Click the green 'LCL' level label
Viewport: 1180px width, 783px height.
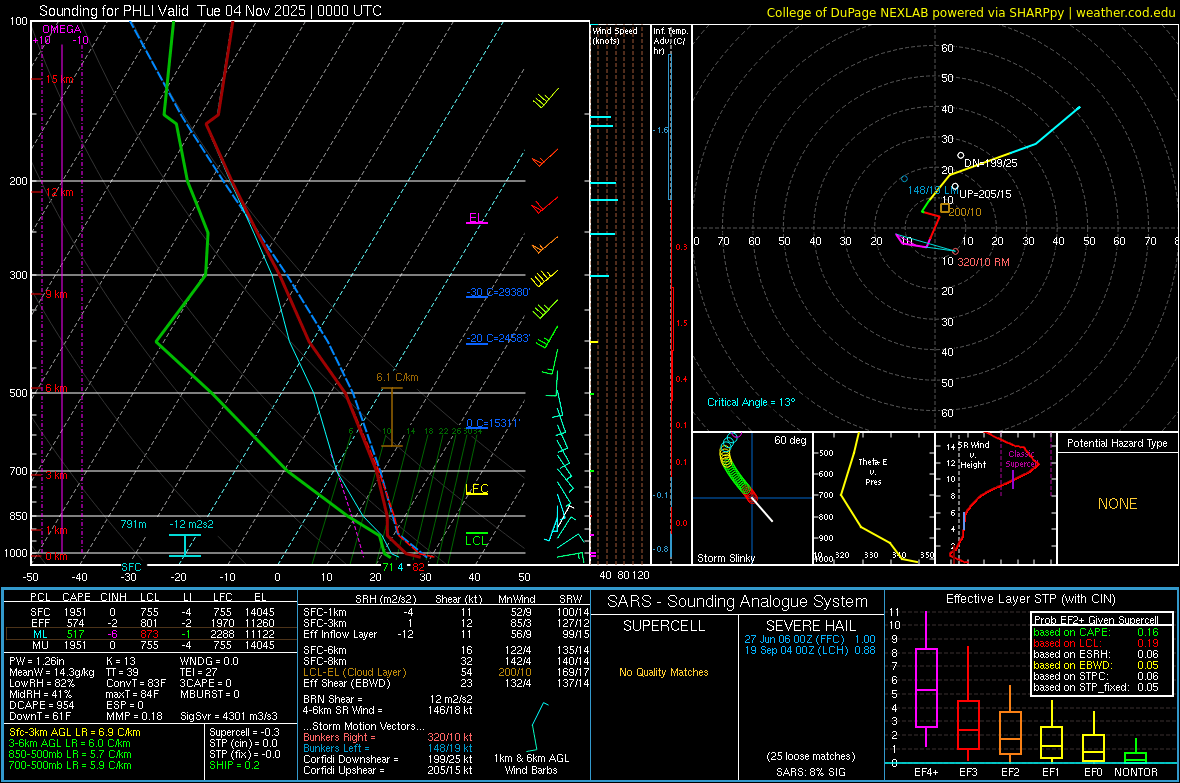tap(476, 540)
